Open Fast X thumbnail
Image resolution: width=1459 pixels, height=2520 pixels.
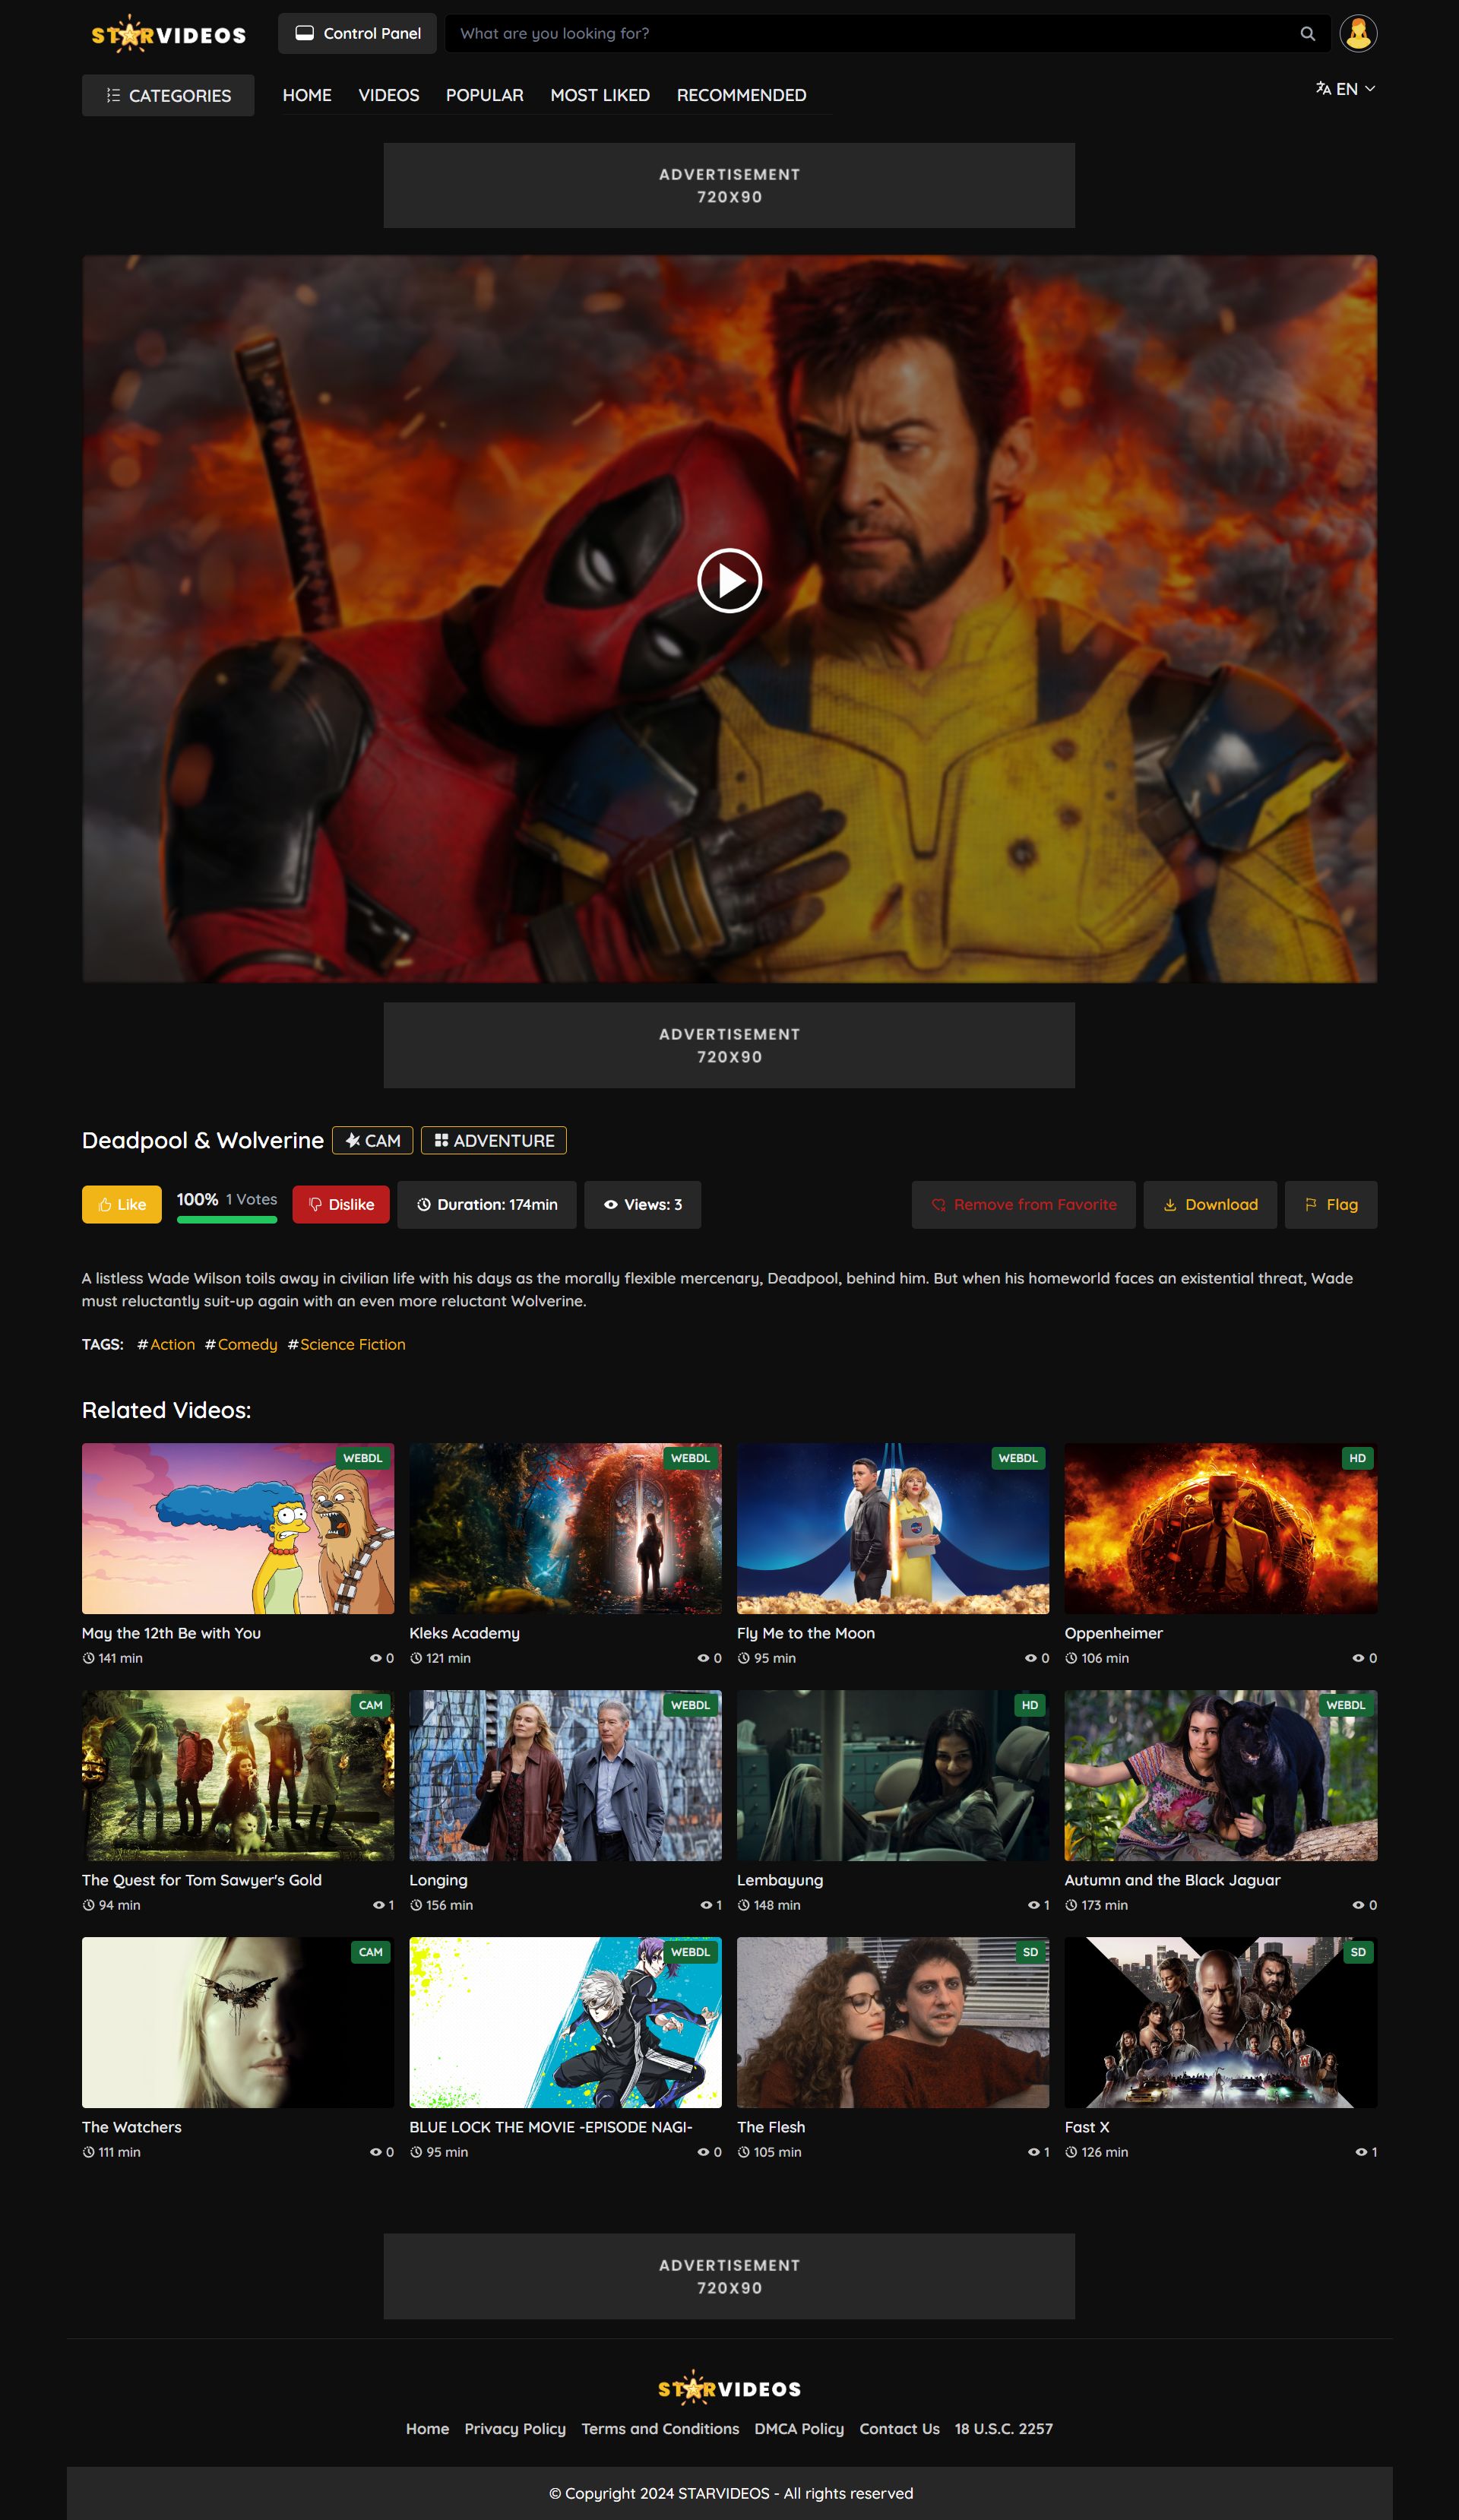pyautogui.click(x=1221, y=2022)
